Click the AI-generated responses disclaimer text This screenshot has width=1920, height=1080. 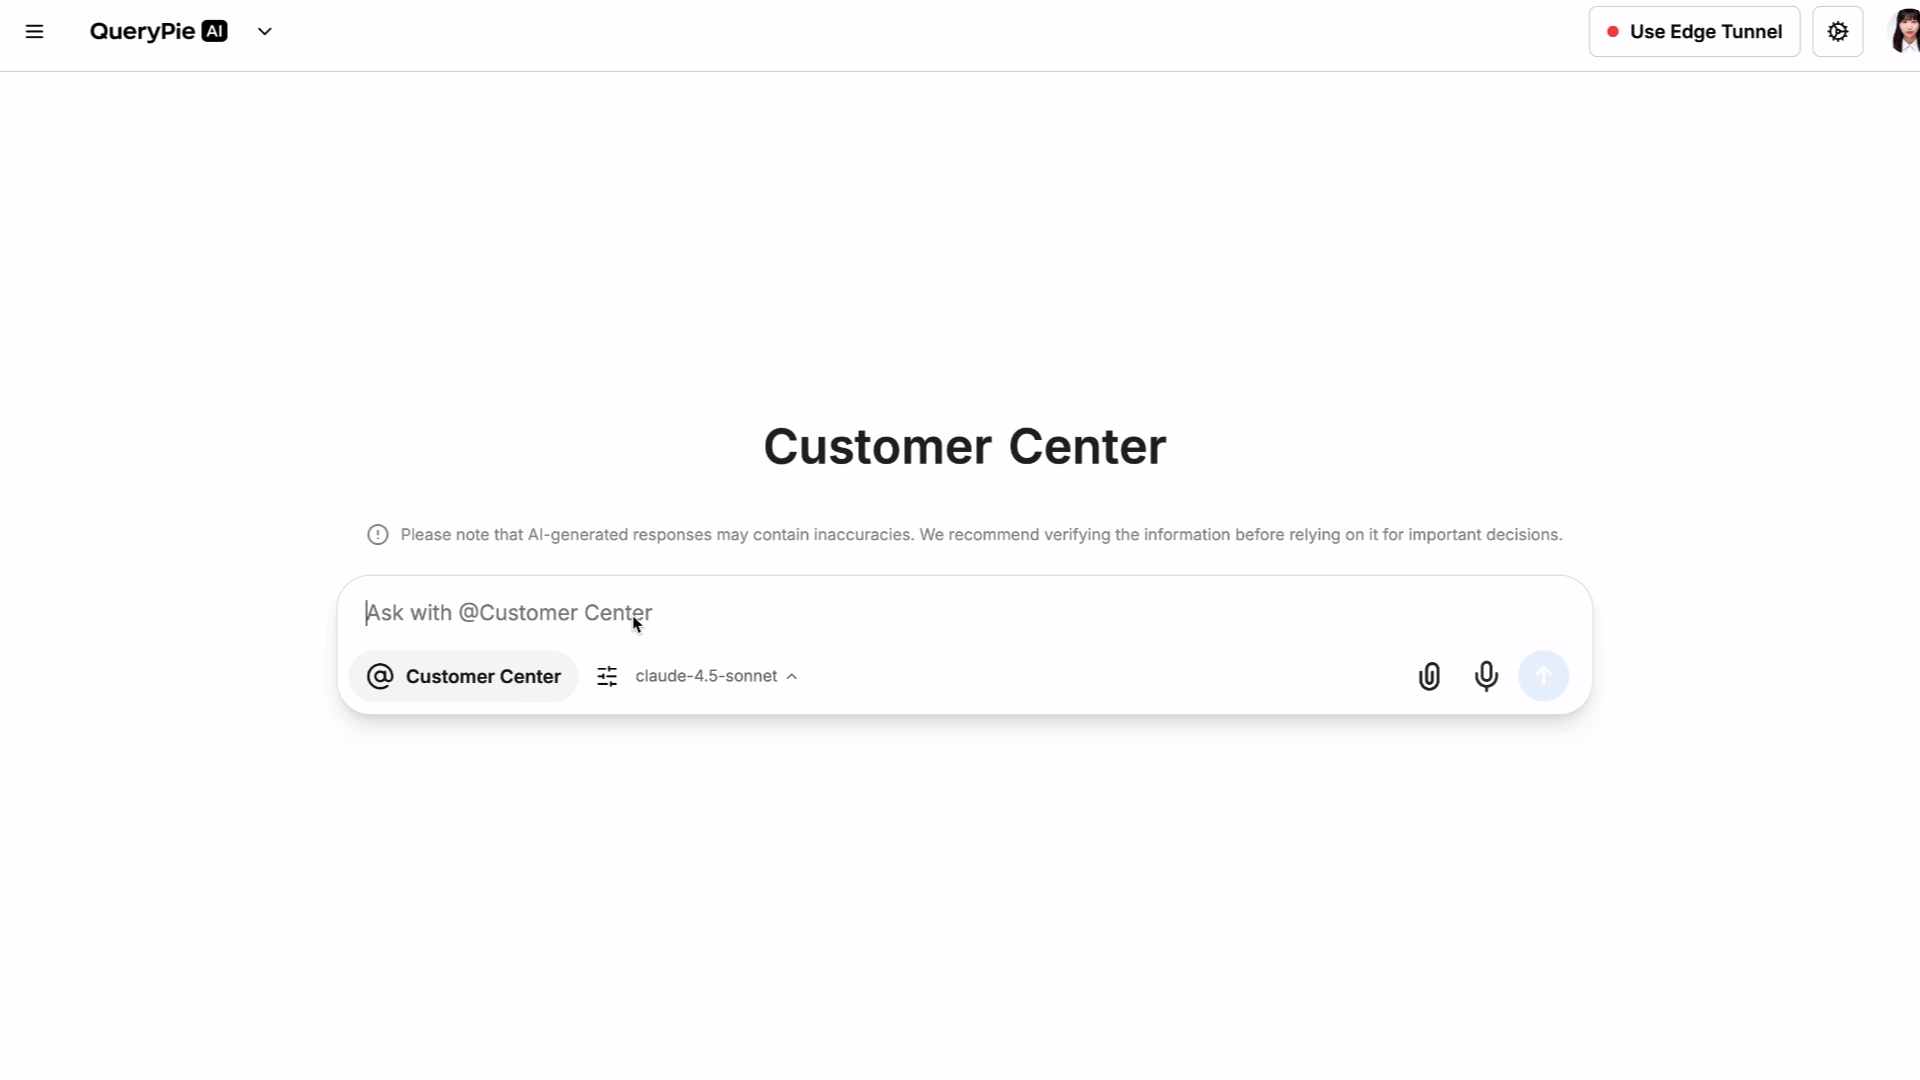coord(980,535)
